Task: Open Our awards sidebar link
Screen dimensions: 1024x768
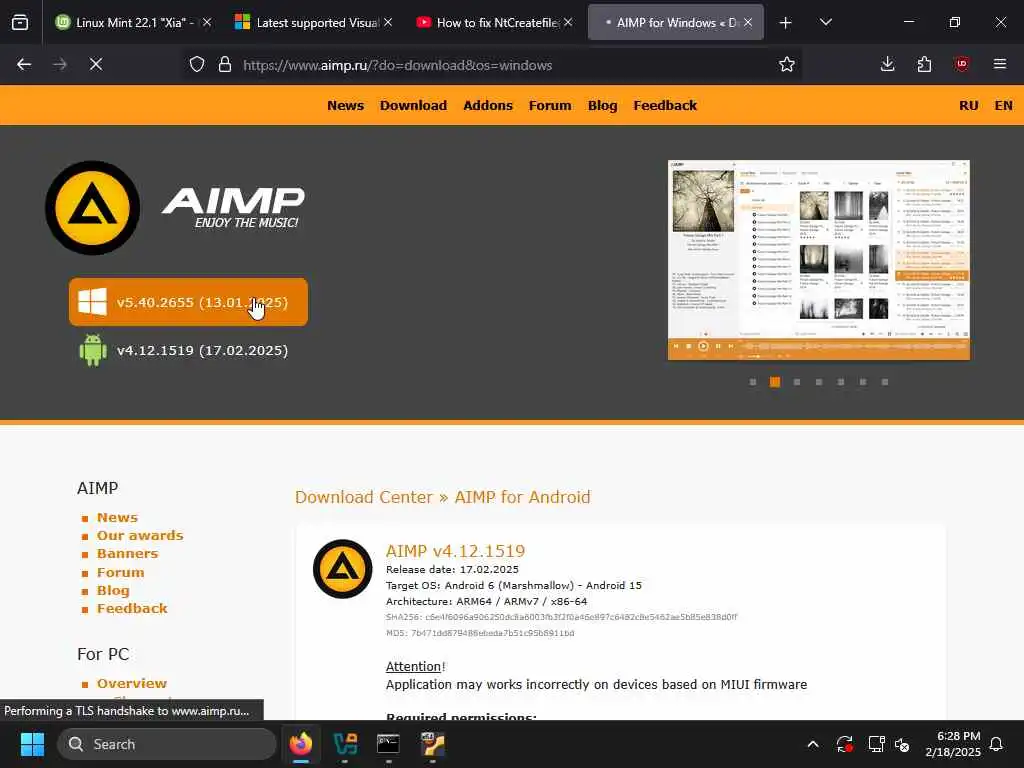Action: [x=140, y=536]
